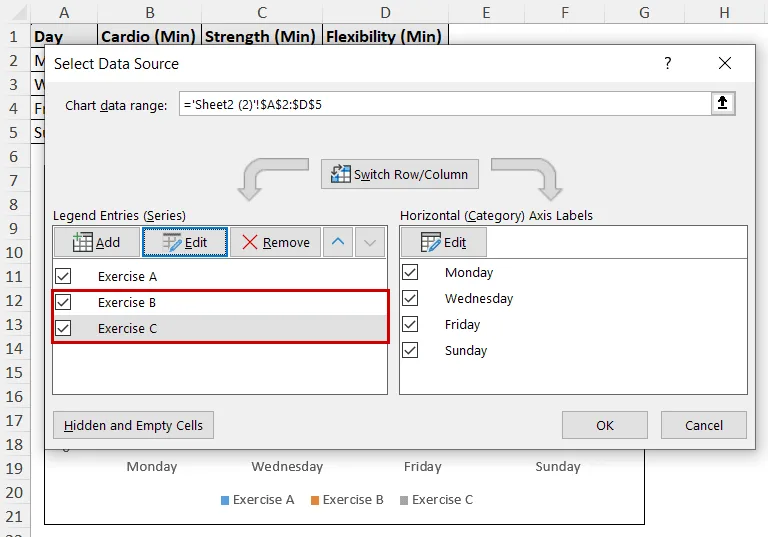Toggle the Friday category checkbox

[410, 324]
